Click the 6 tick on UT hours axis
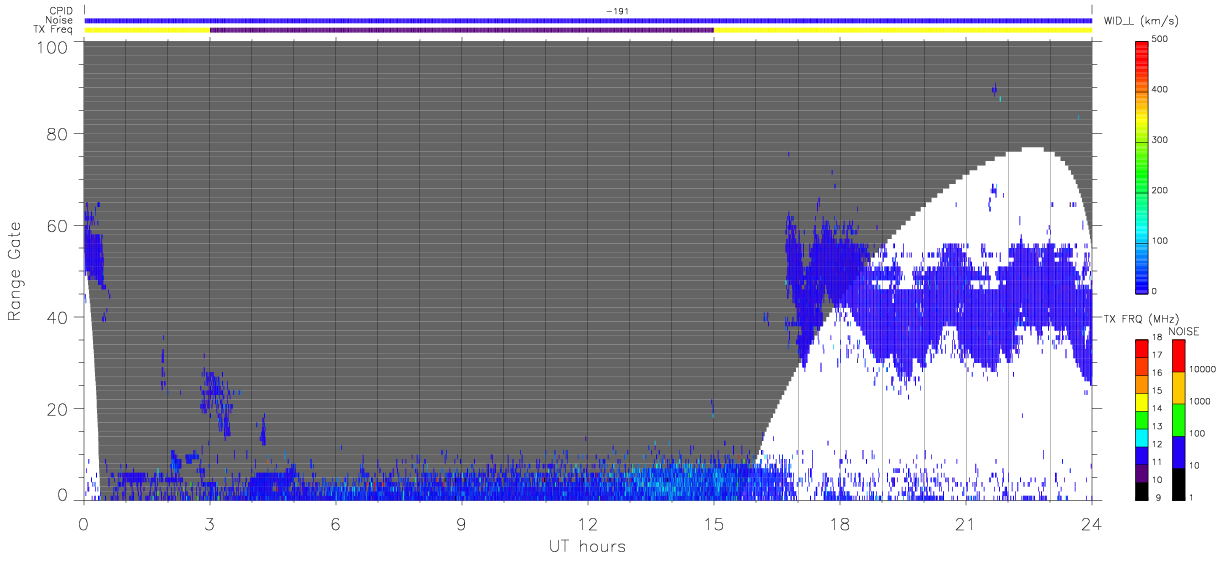This screenshot has width=1228, height=567. pos(335,524)
